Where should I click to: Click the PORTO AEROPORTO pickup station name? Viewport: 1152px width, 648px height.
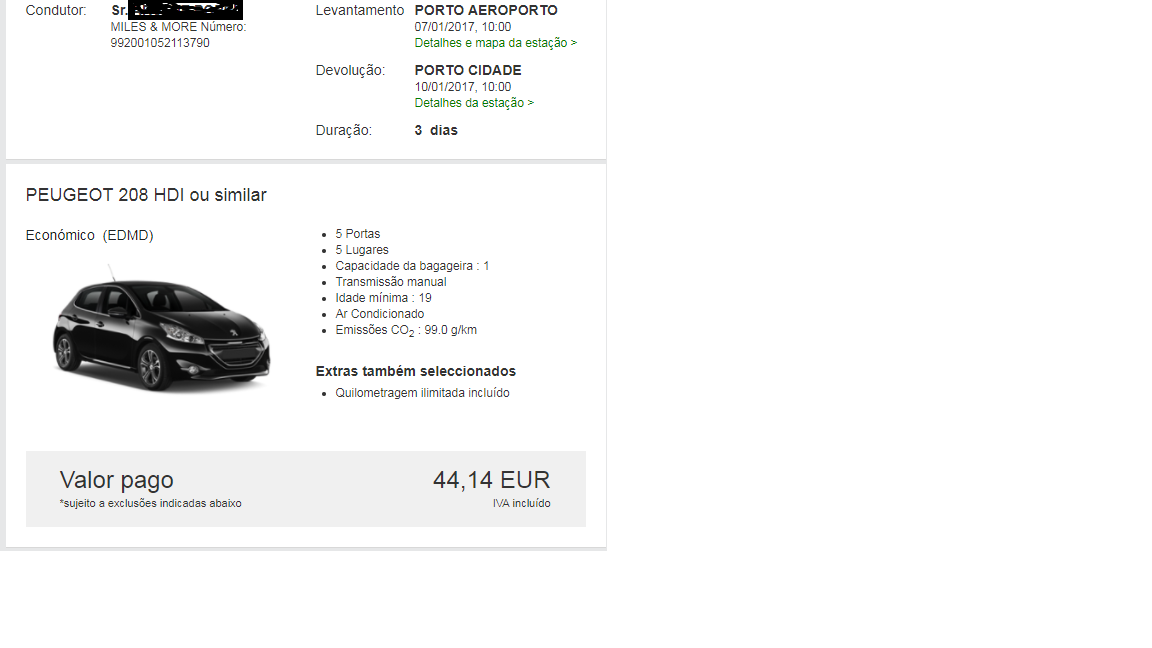[486, 10]
